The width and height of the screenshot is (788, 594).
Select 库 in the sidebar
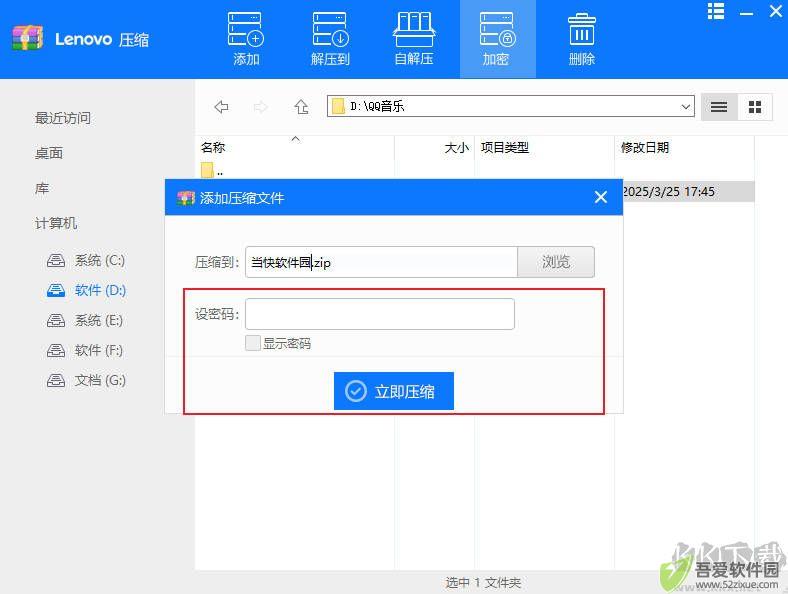42,188
